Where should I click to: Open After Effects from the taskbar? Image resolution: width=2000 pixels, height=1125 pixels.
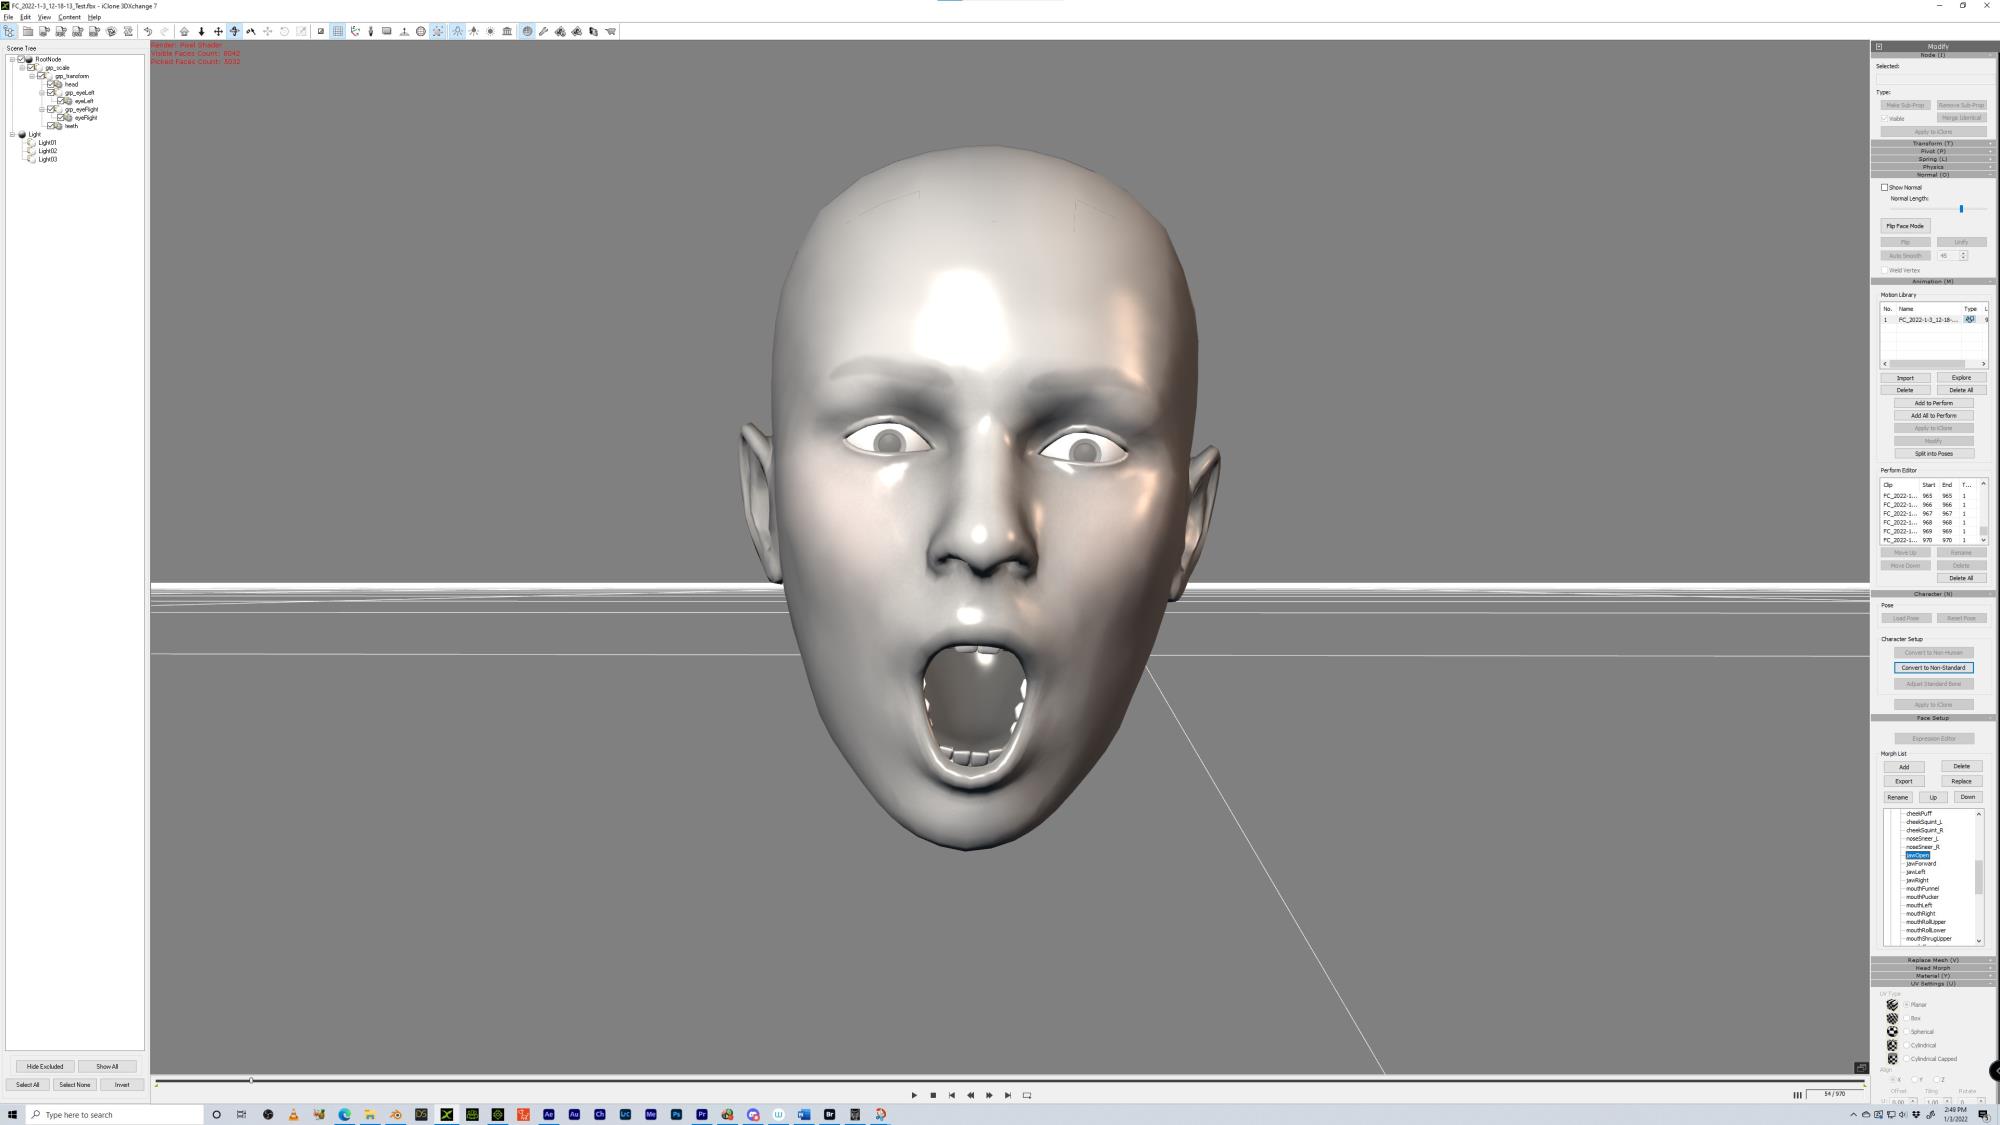coord(548,1114)
